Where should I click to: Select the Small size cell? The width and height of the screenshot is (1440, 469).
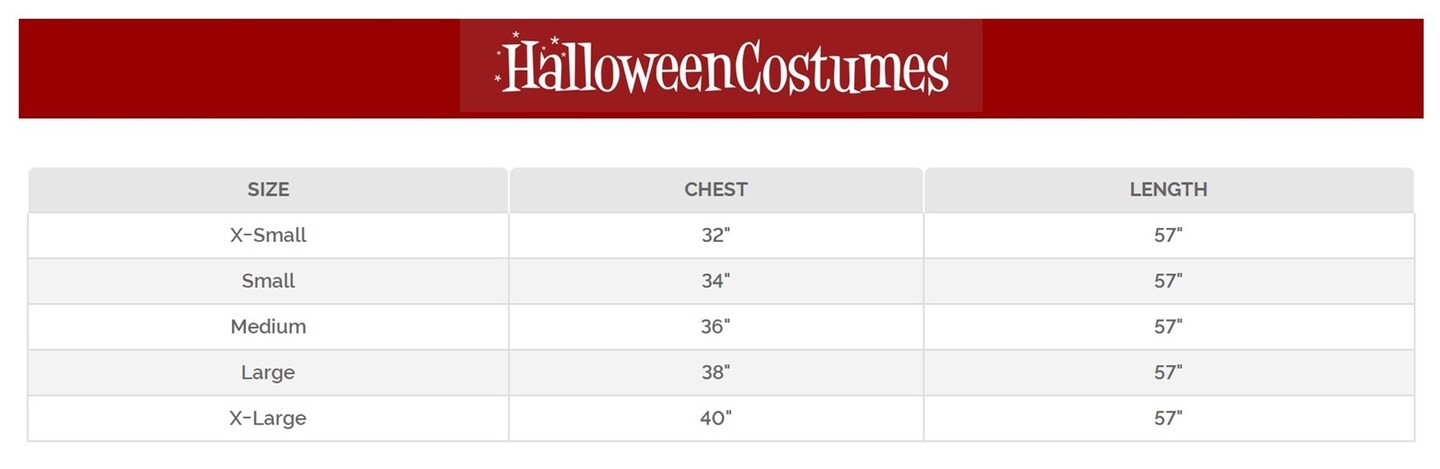[268, 281]
